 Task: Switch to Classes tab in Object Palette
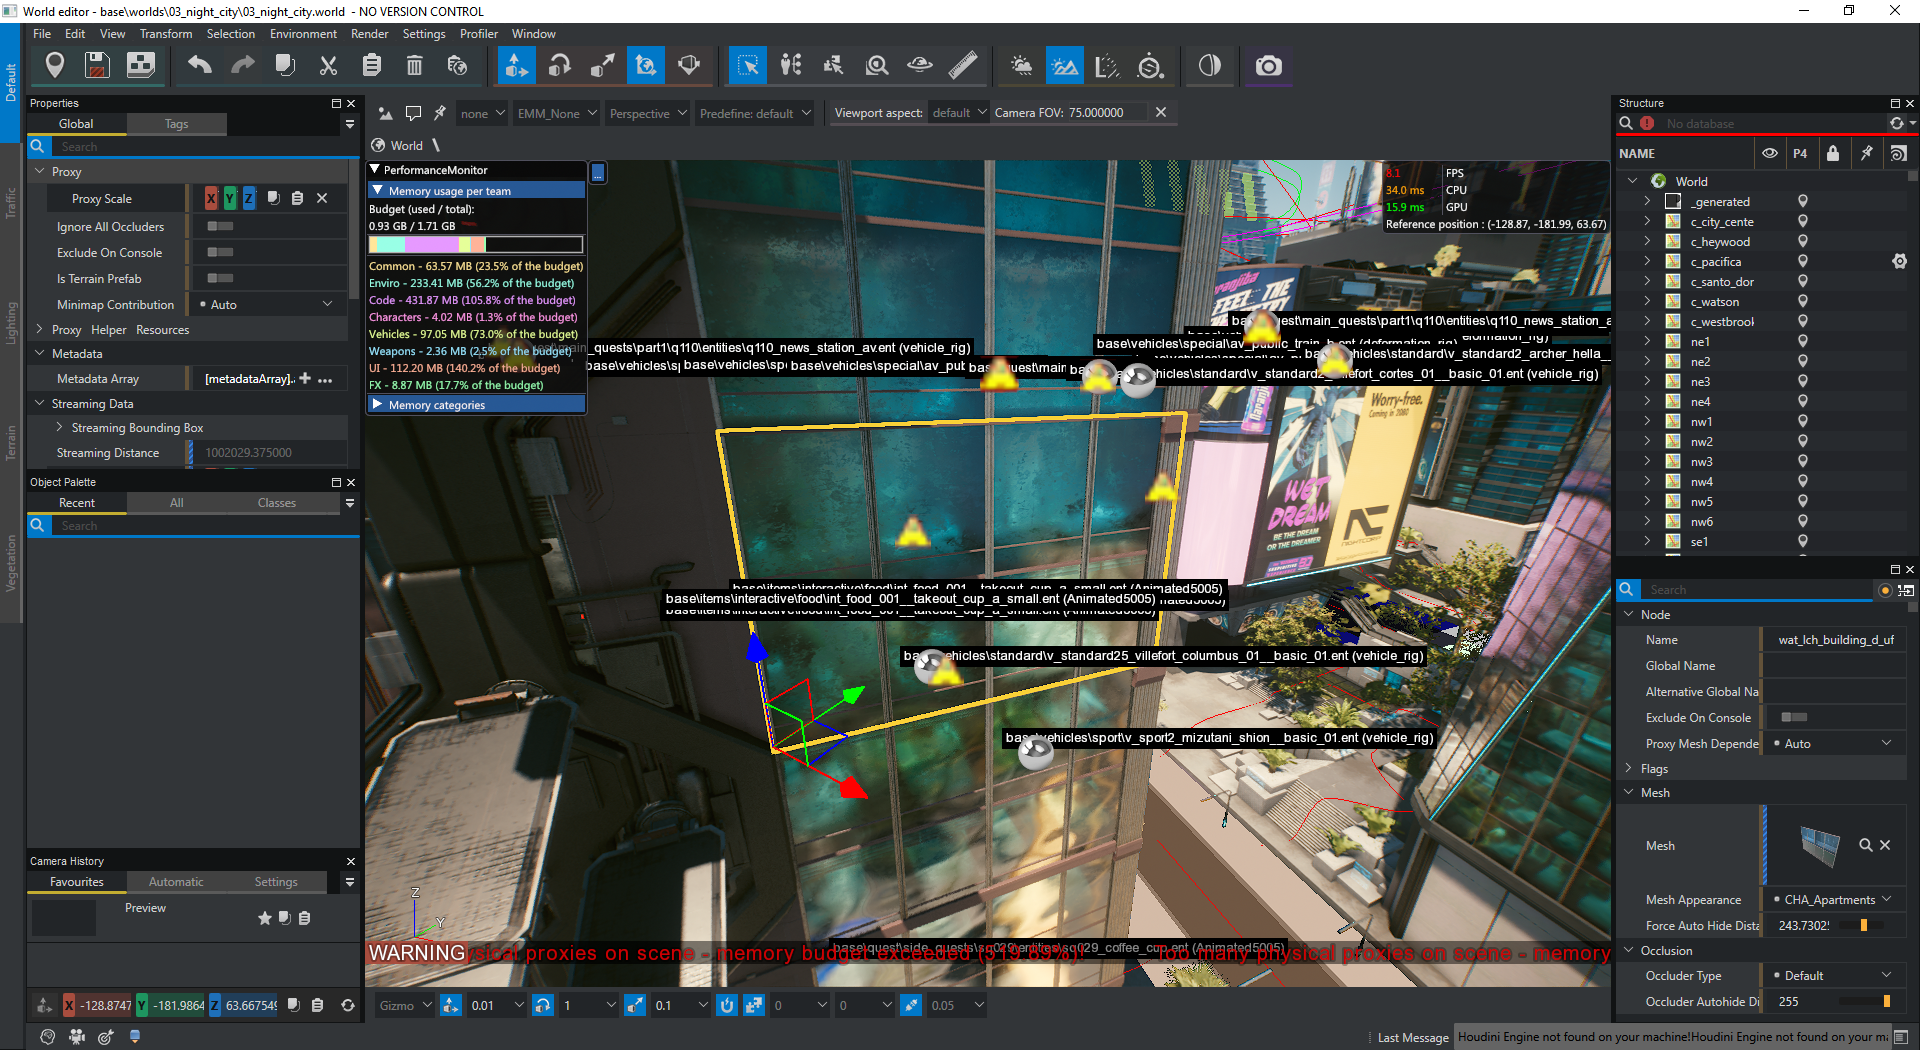tap(277, 503)
